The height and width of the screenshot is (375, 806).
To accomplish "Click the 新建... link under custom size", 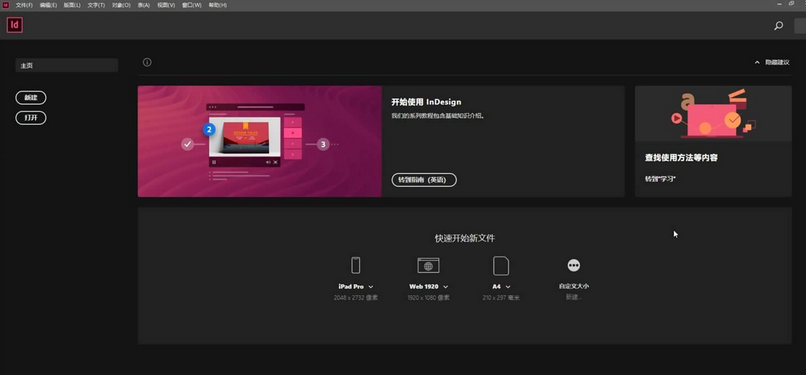I will coord(574,297).
